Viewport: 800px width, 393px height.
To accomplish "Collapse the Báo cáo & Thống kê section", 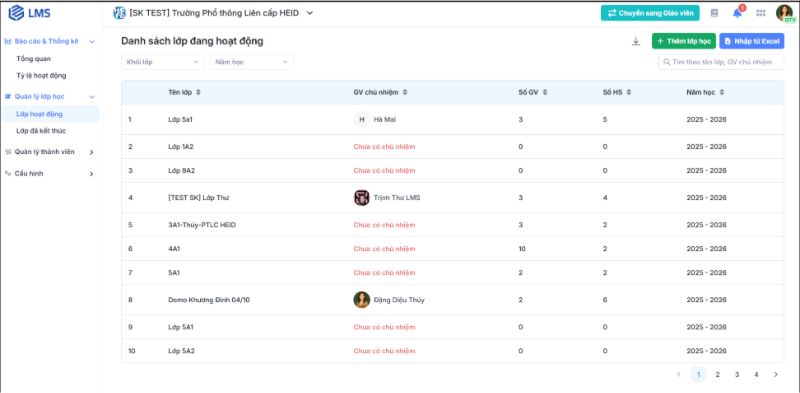I will pos(92,41).
